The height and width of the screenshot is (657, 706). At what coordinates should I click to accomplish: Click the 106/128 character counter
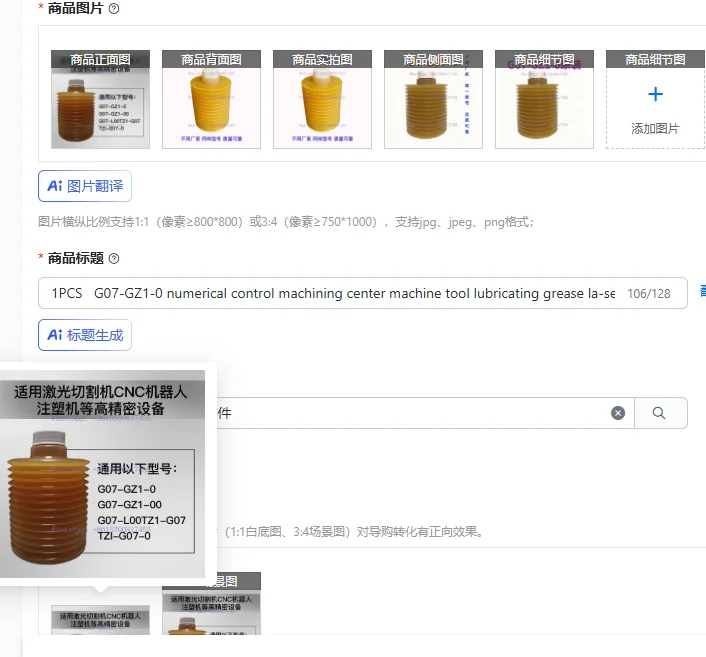(649, 294)
